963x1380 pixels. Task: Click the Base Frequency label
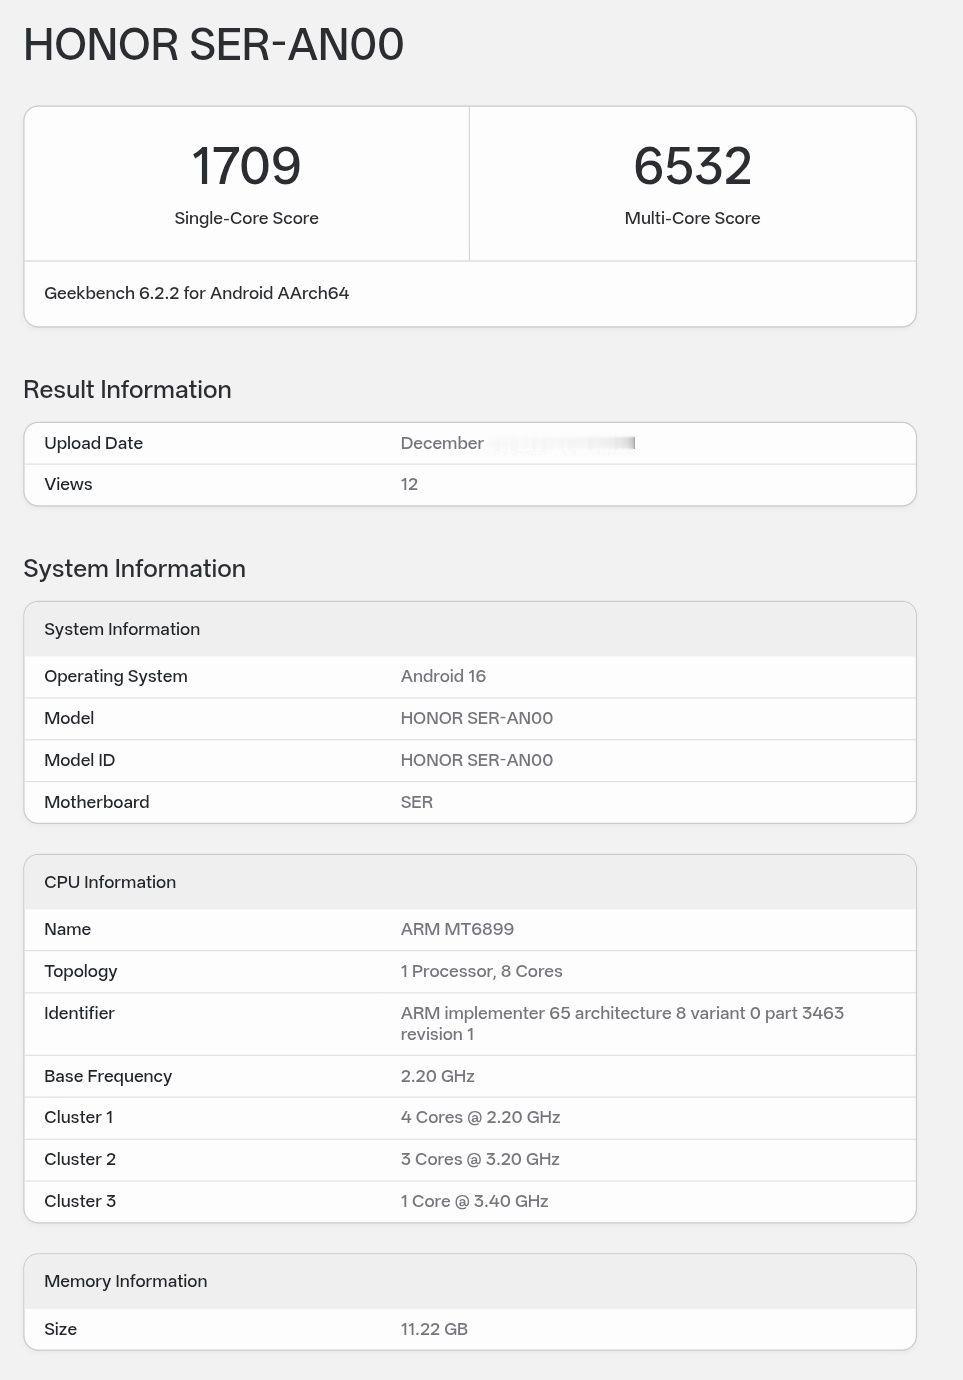click(x=108, y=1076)
